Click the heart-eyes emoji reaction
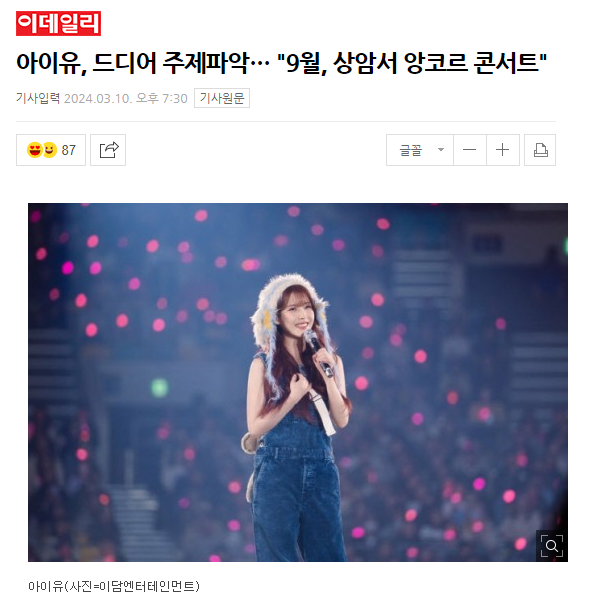The width and height of the screenshot is (591, 601). pyautogui.click(x=34, y=150)
